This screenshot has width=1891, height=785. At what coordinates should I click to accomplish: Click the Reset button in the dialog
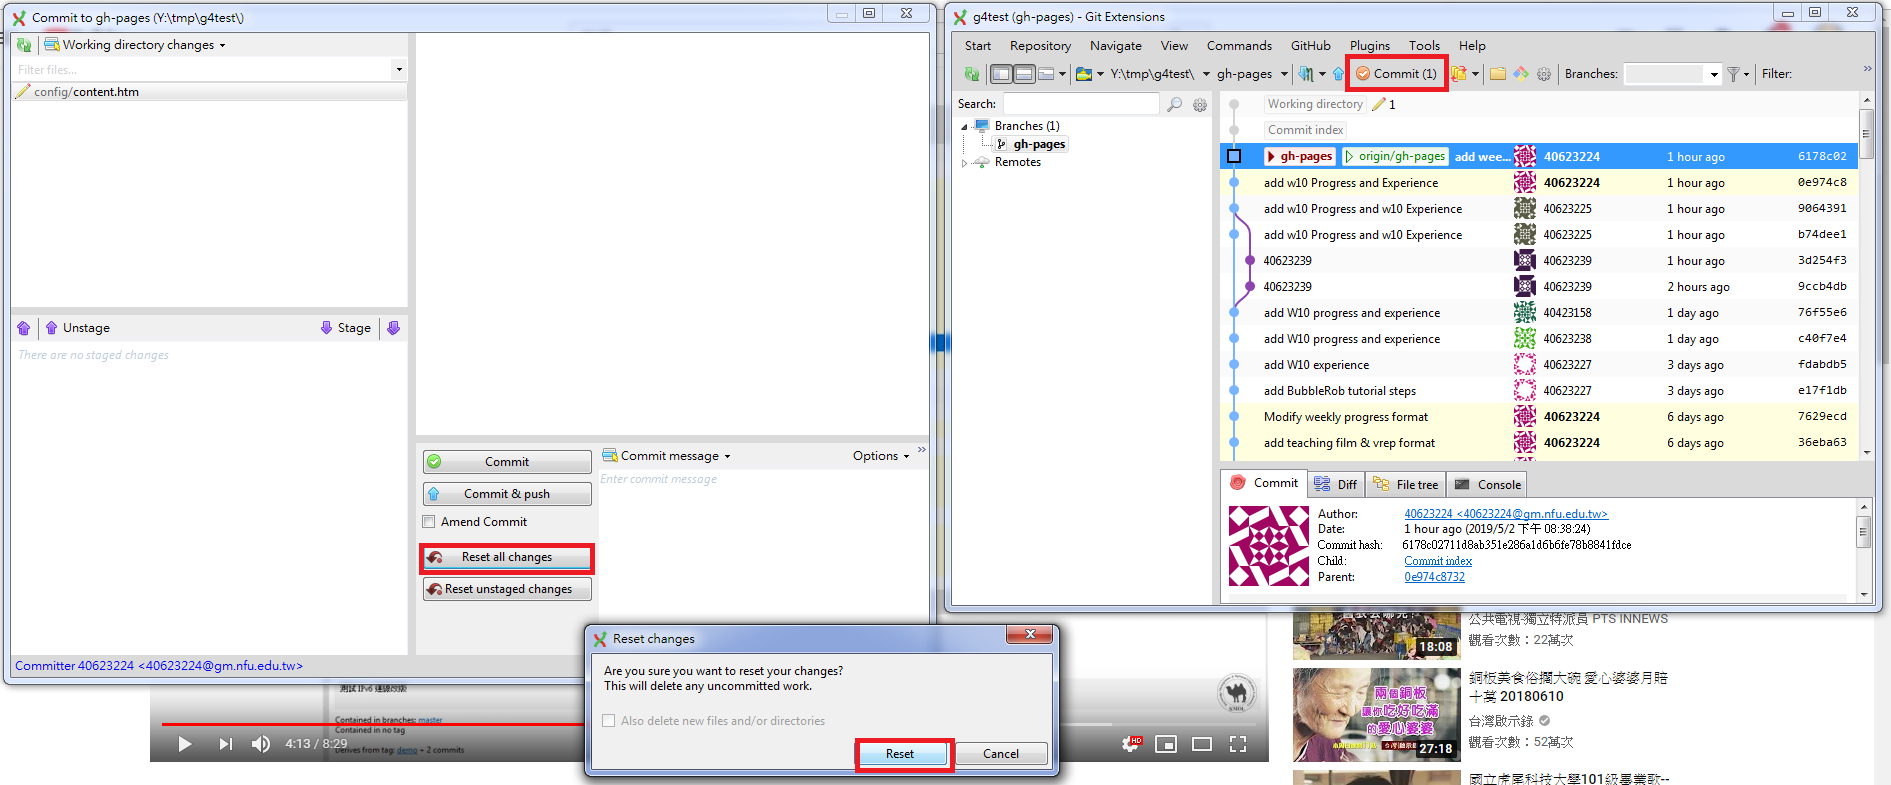pos(900,754)
